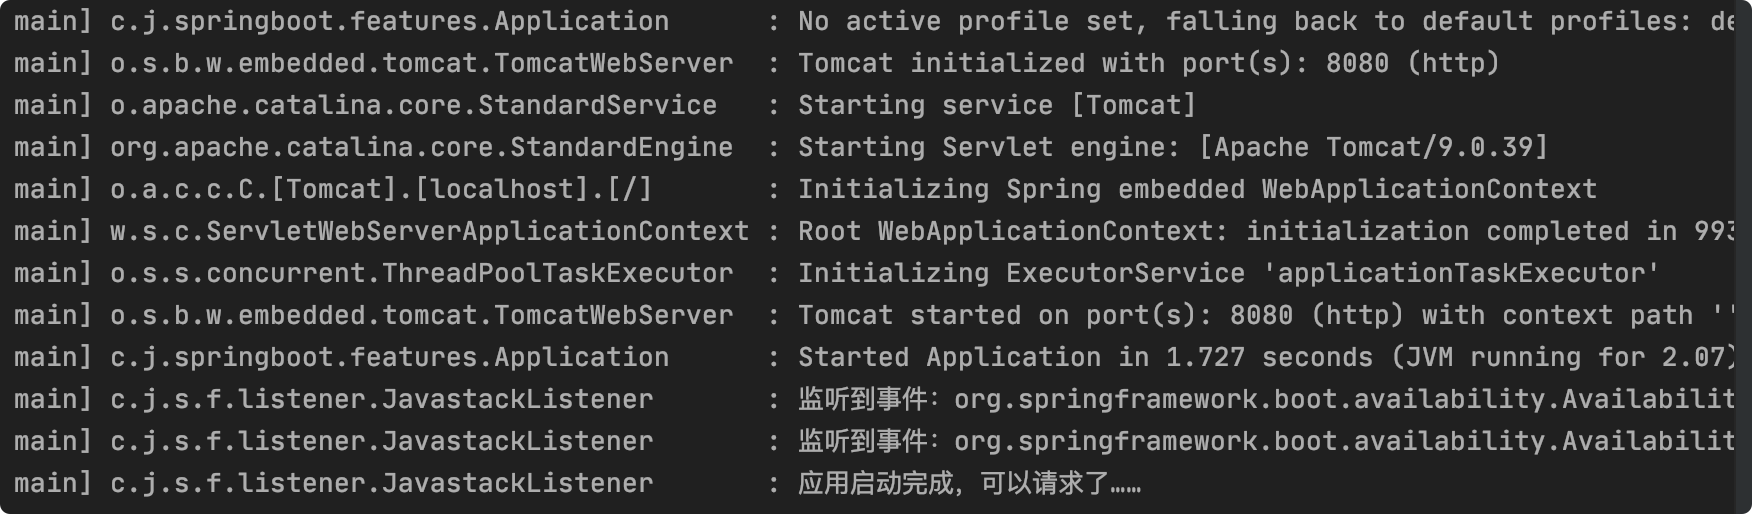Click the o.a.c.c.C.[Tomcat].[localhost].[/] logger name
The image size is (1752, 514).
tap(381, 189)
